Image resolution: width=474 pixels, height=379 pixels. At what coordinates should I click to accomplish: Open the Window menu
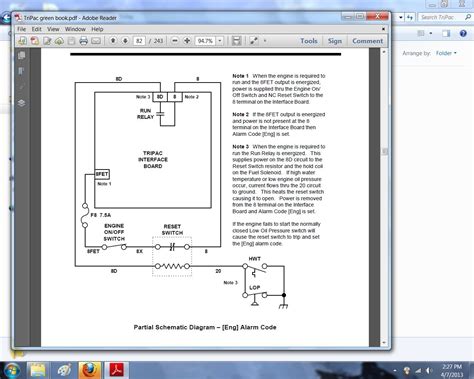[x=75, y=29]
